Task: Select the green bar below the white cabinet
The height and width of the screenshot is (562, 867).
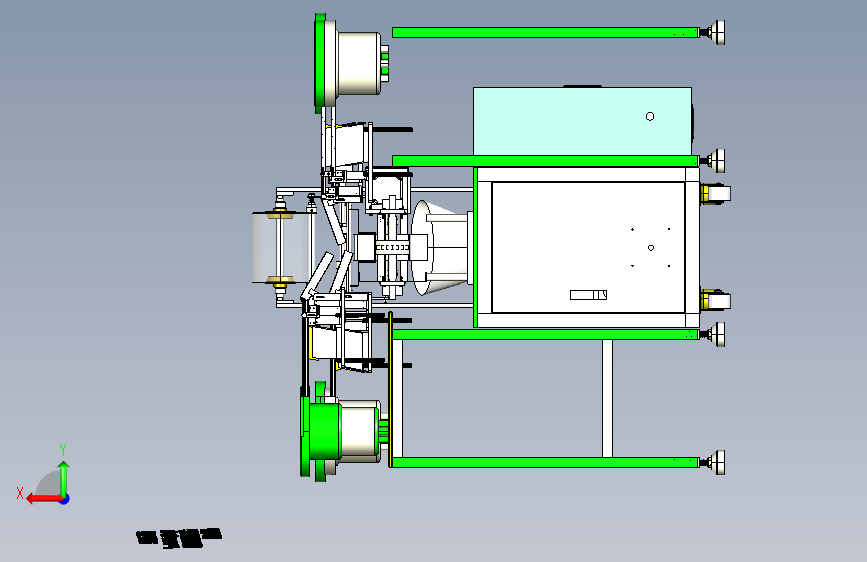Action: point(545,334)
